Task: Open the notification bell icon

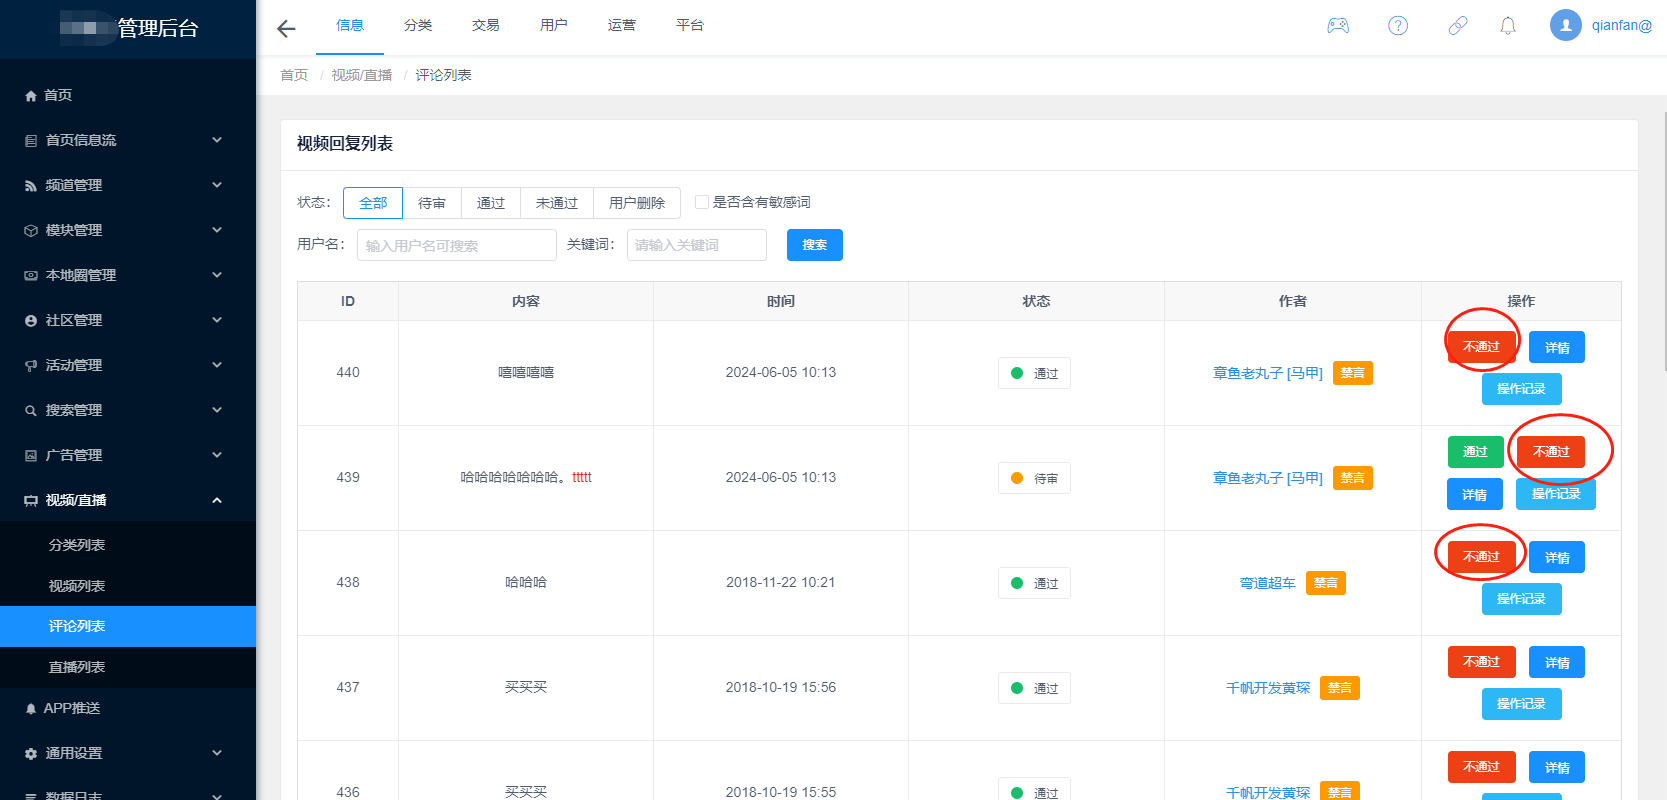Action: click(1508, 26)
